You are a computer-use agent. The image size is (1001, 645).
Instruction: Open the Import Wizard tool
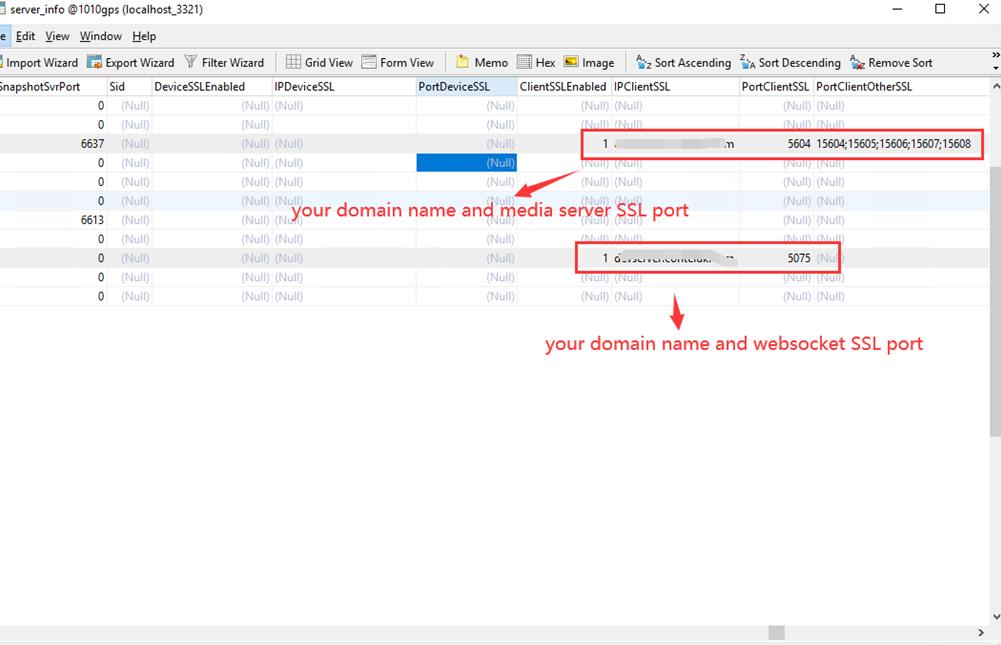(x=40, y=63)
